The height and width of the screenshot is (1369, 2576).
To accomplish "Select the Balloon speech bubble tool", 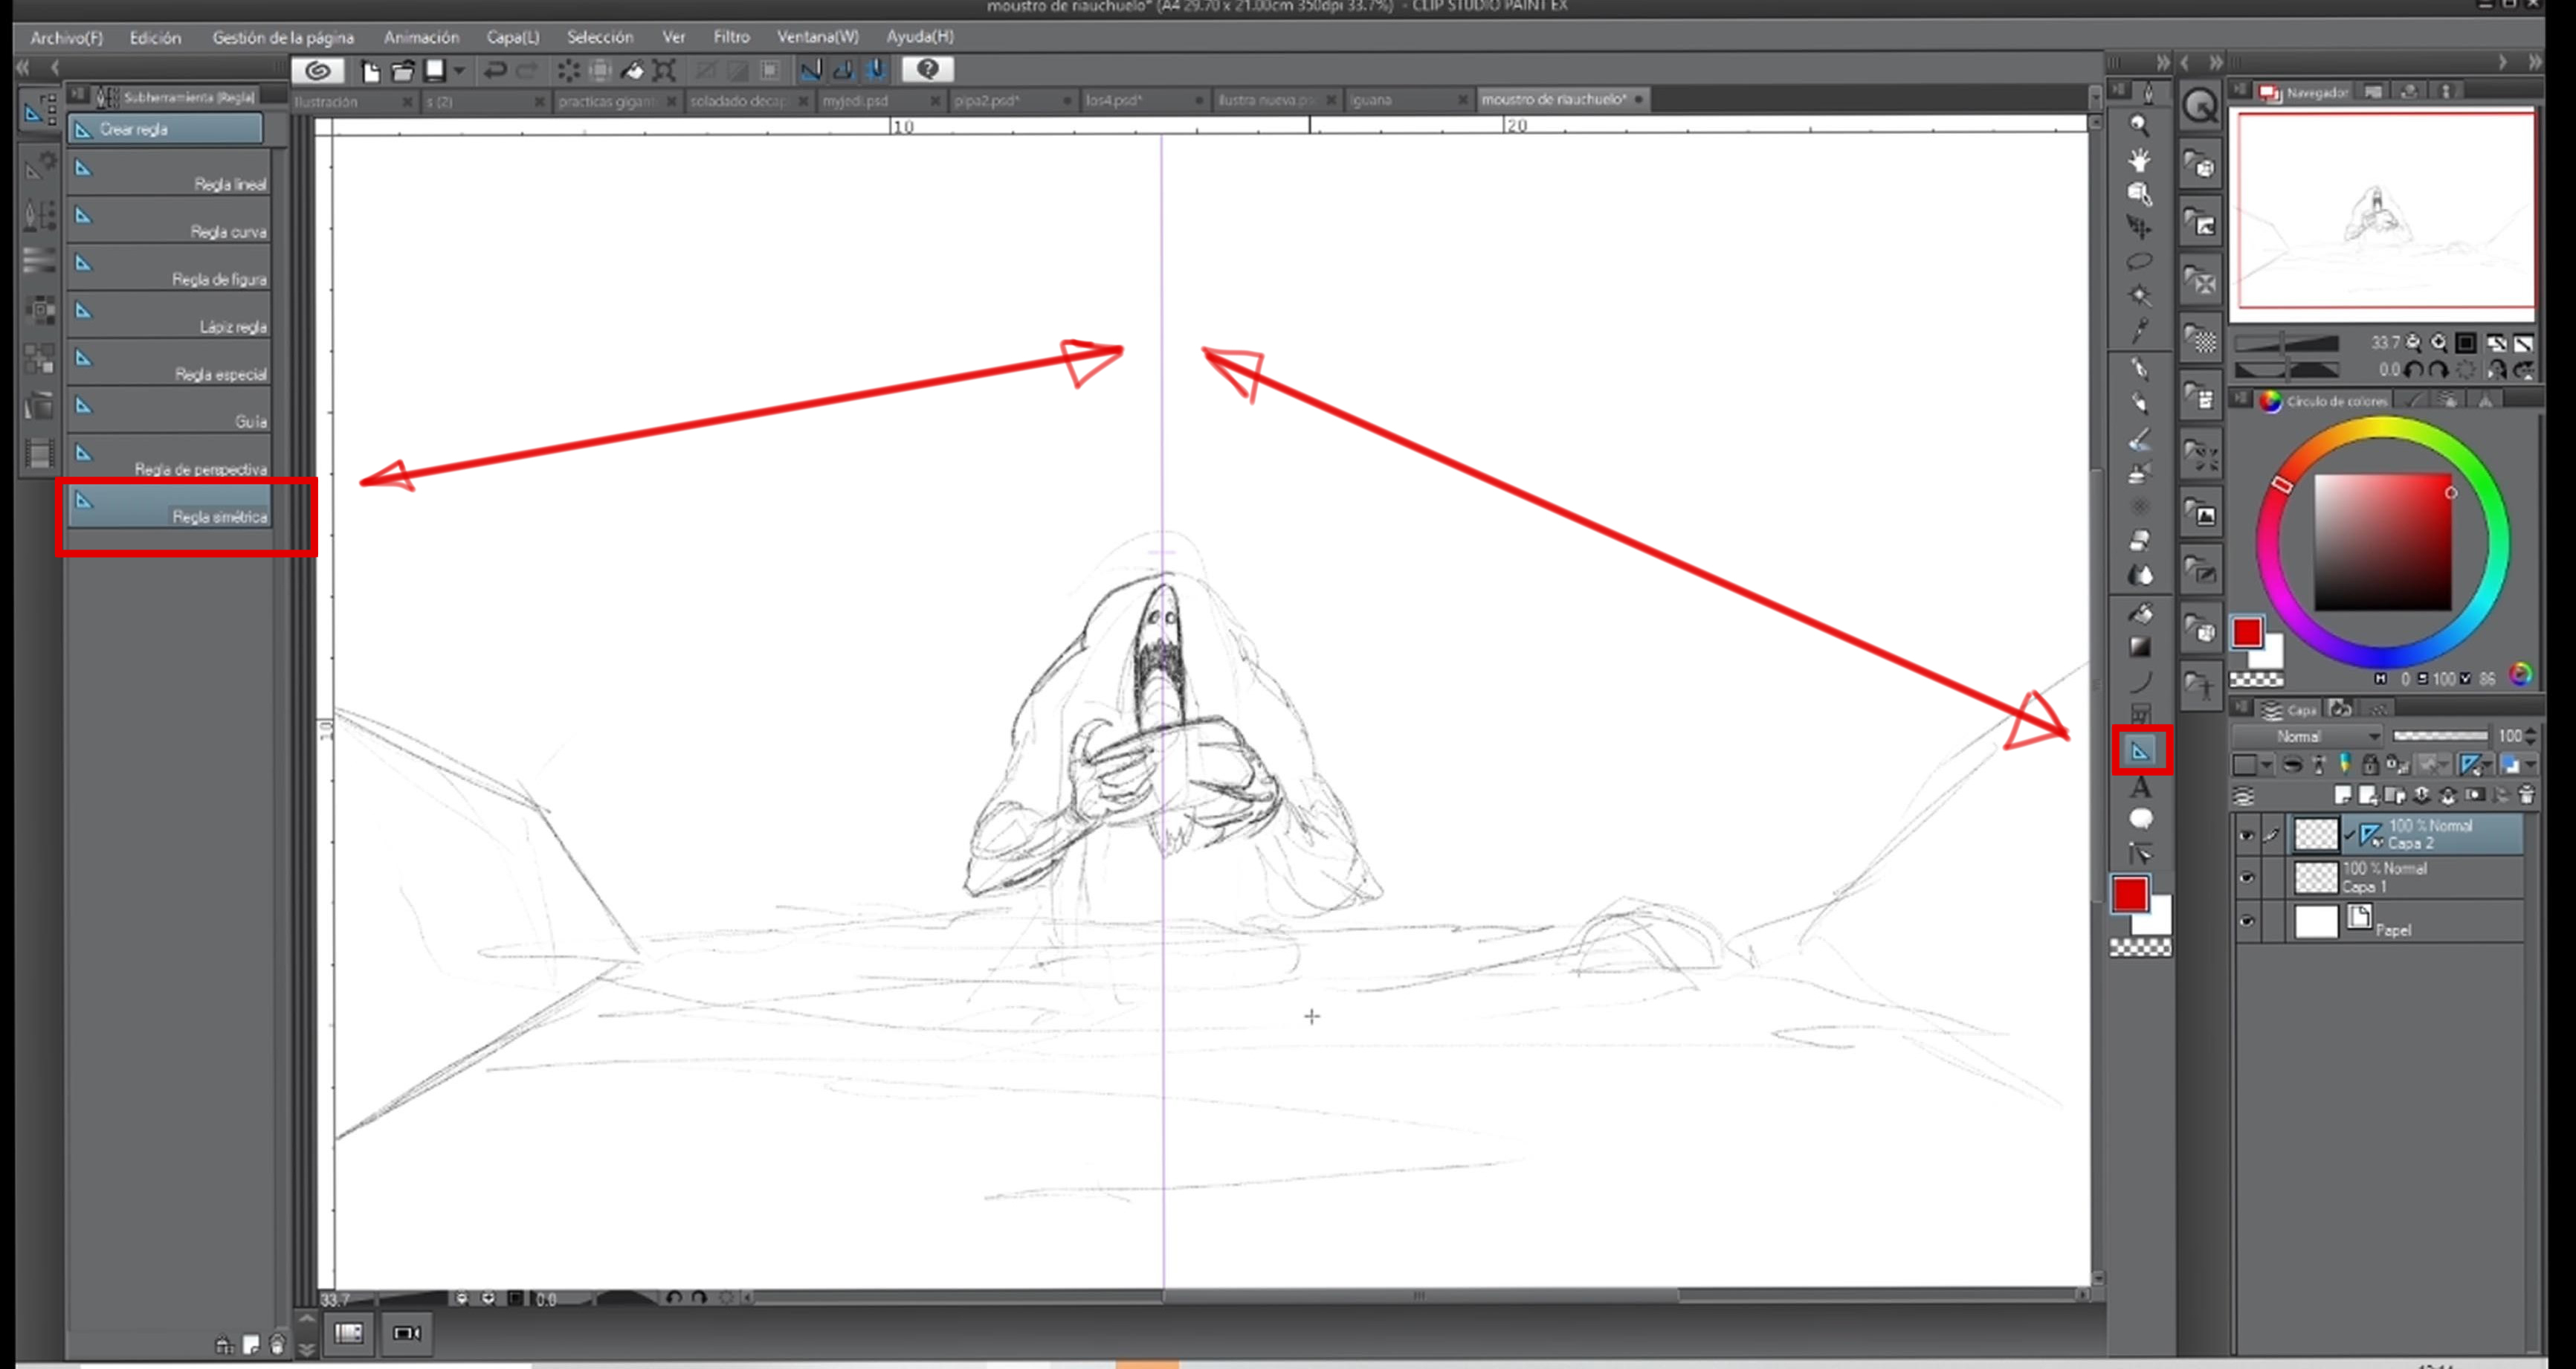I will (x=2140, y=819).
